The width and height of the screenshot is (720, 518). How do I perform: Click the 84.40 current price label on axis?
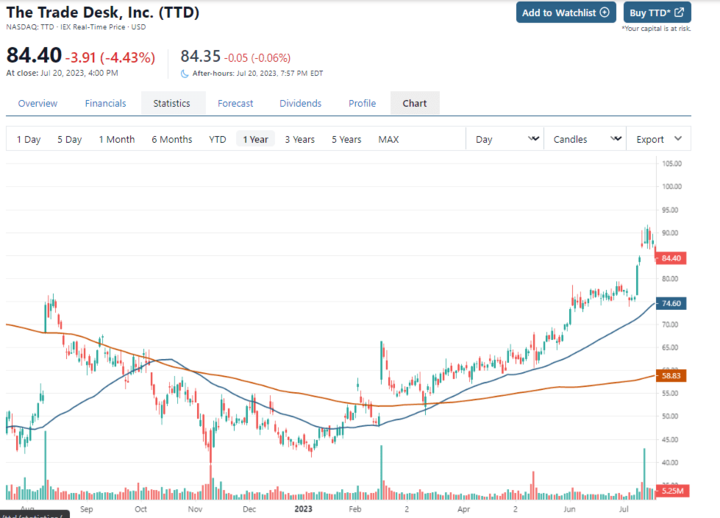click(671, 258)
